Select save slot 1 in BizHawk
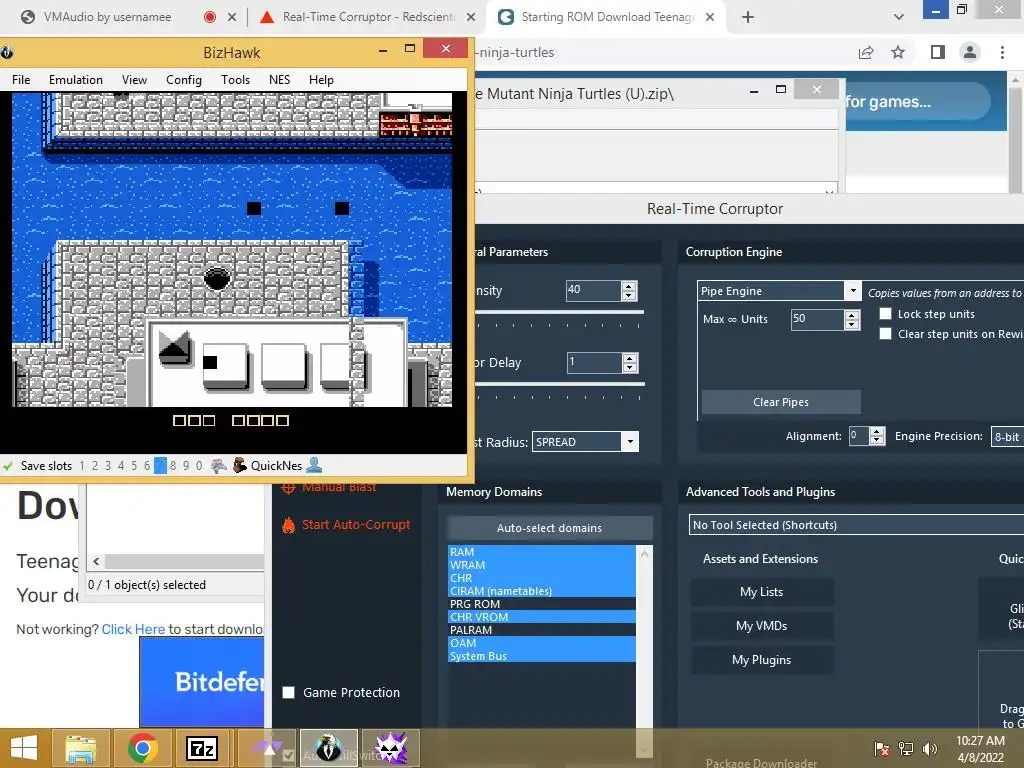This screenshot has width=1024, height=768. coord(82,466)
